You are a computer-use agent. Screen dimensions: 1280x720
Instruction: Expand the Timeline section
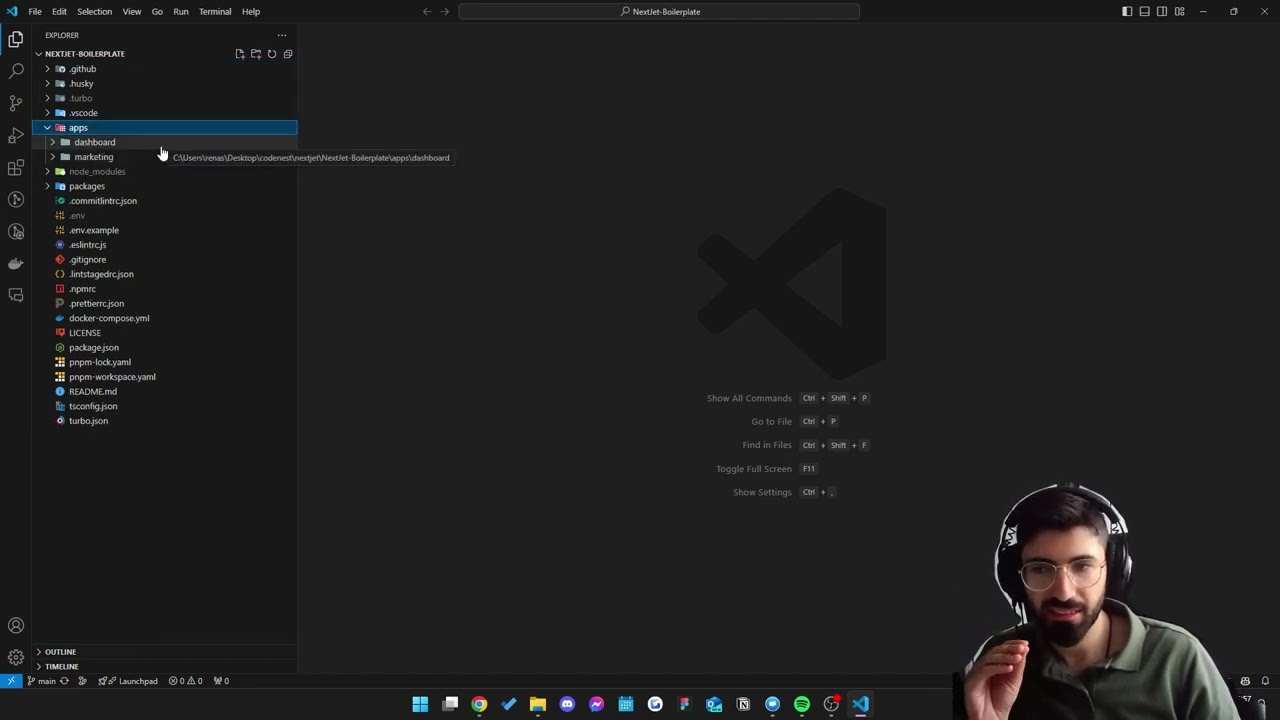point(165,666)
